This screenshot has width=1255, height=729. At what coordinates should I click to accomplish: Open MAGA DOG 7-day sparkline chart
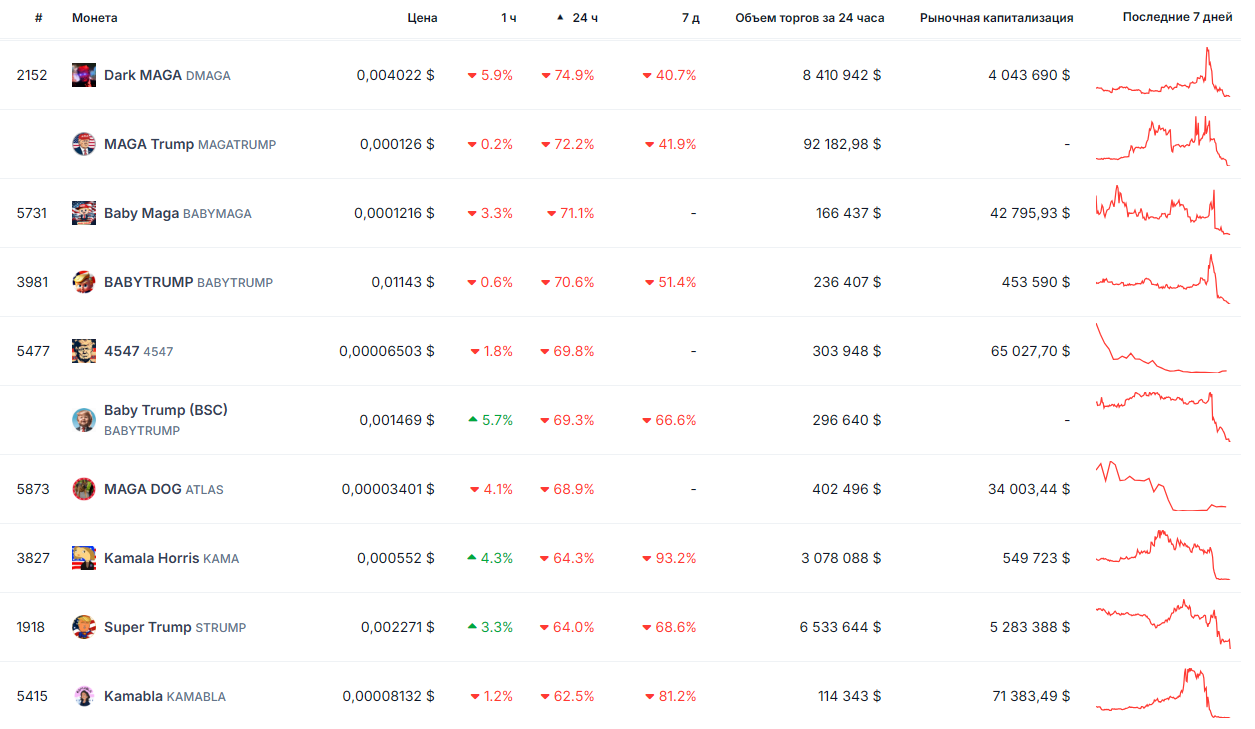tap(1163, 487)
